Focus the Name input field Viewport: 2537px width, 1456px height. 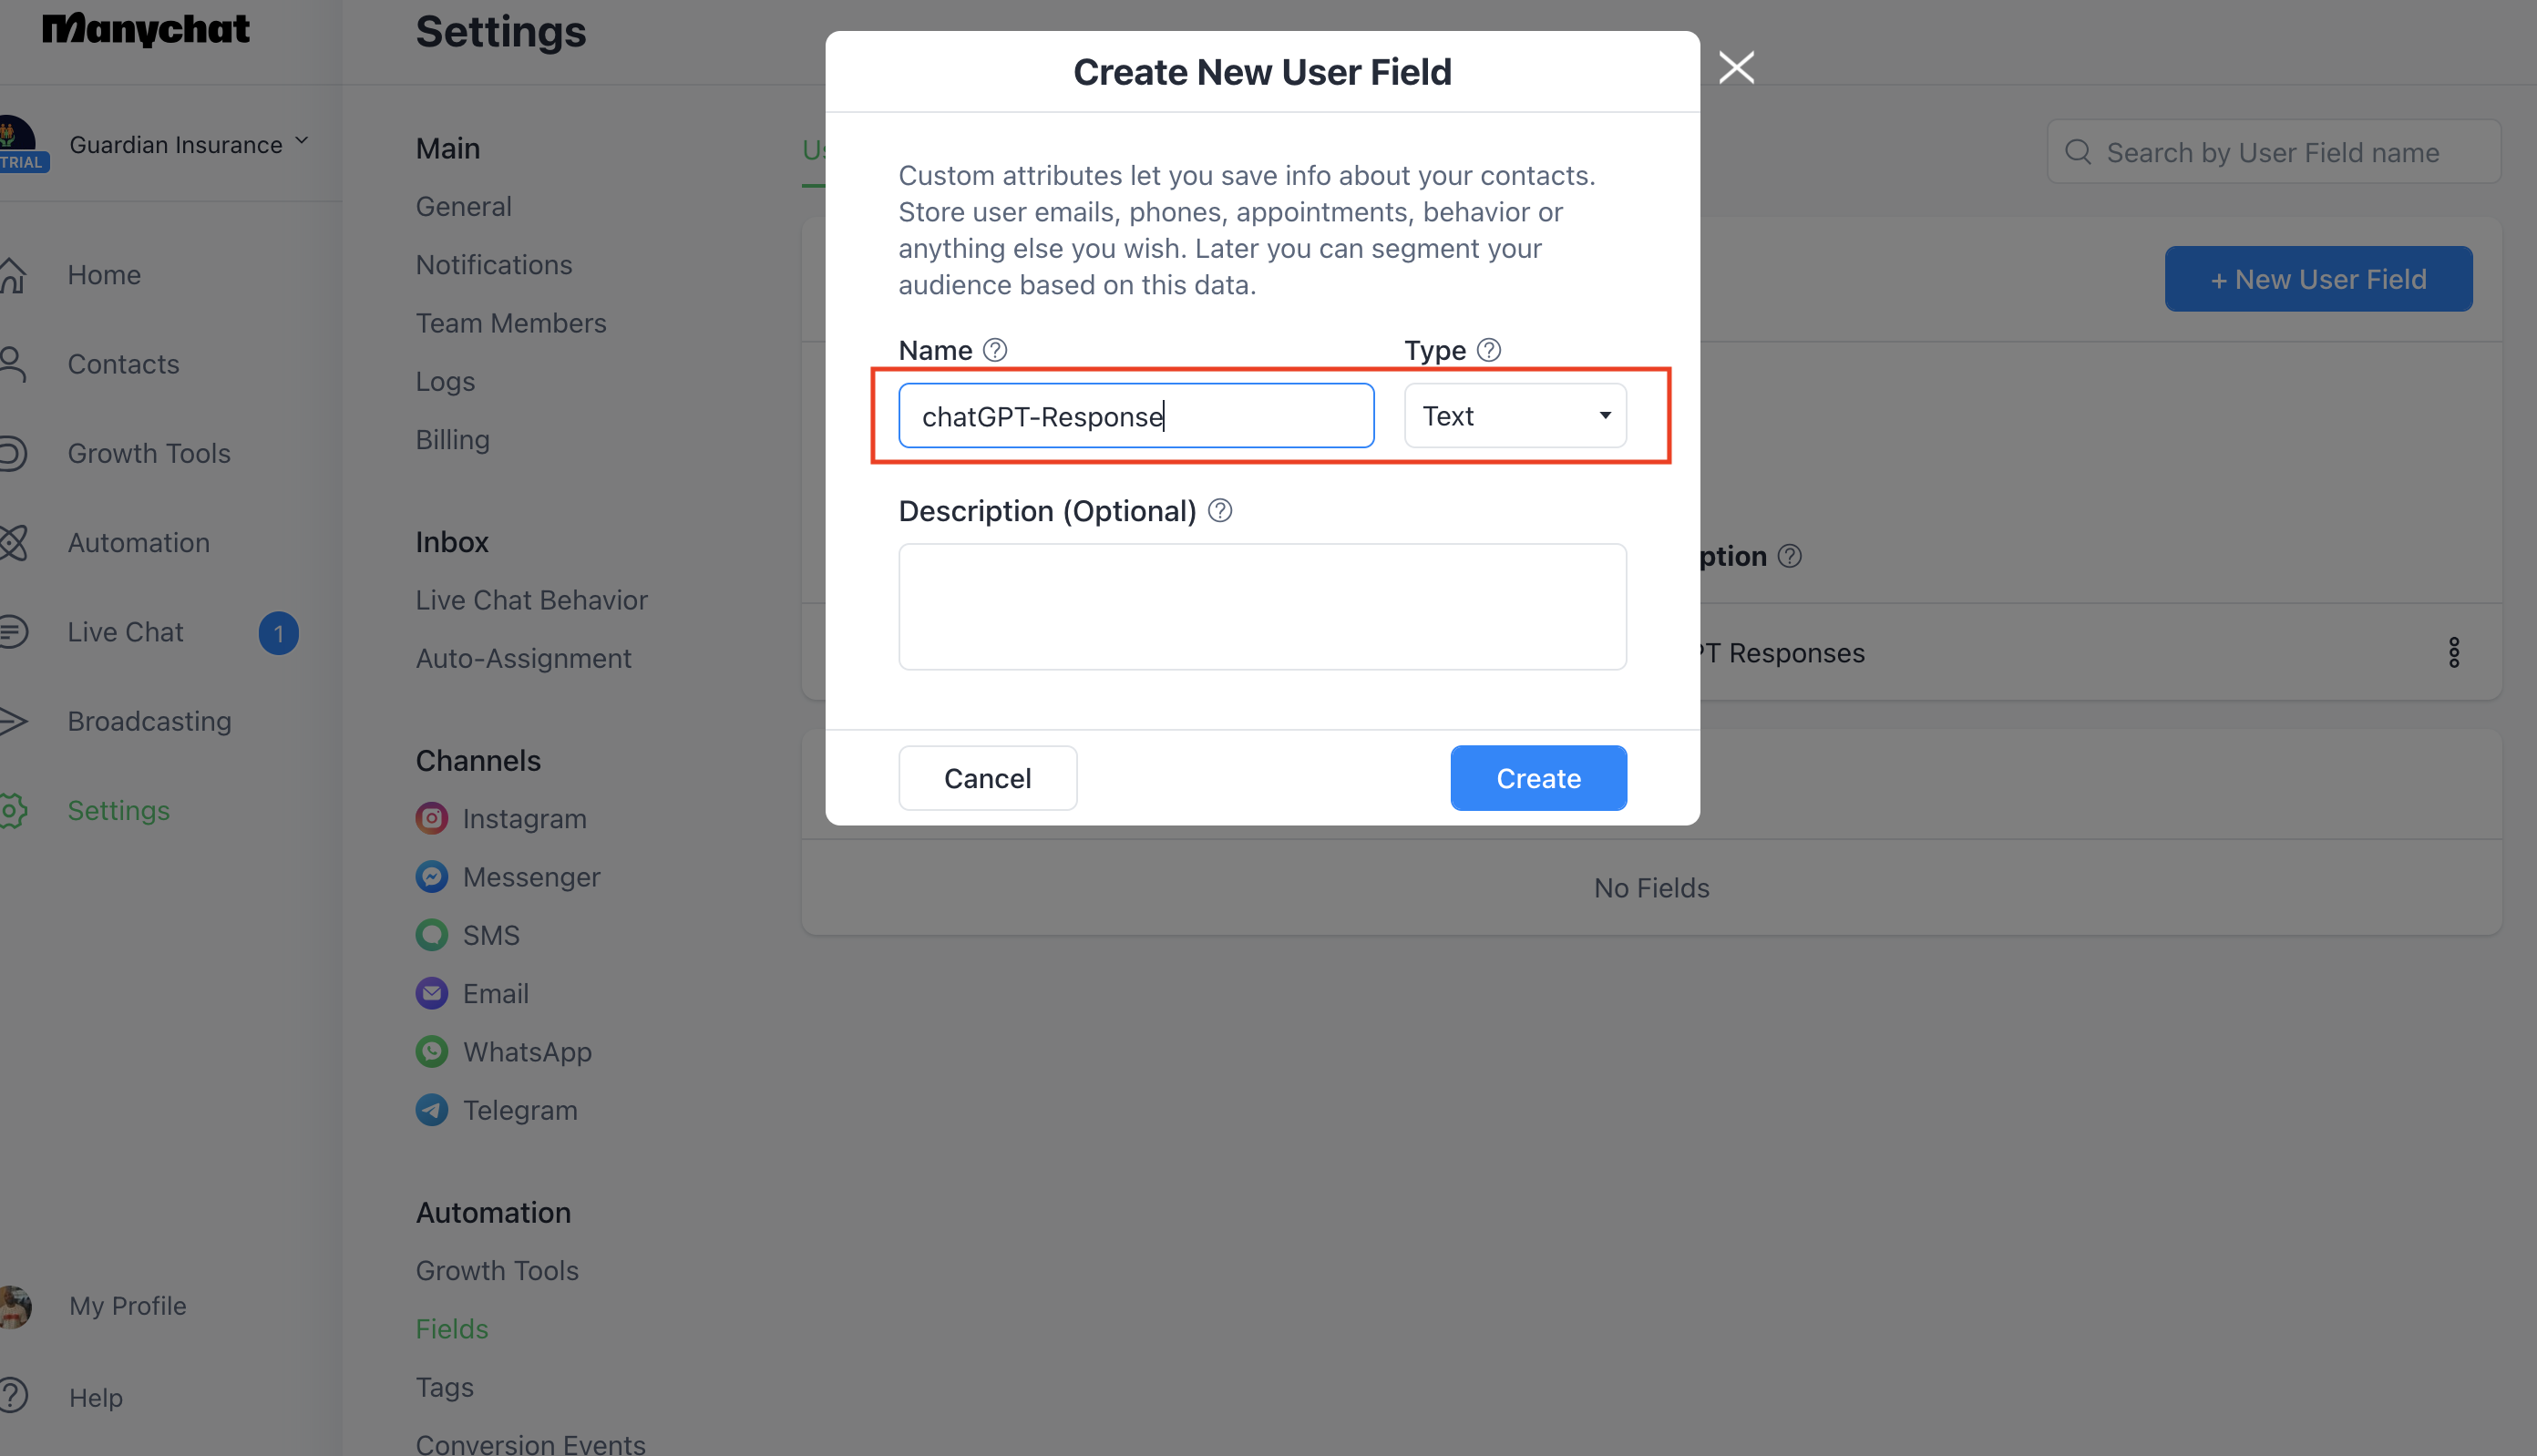[x=1136, y=416]
